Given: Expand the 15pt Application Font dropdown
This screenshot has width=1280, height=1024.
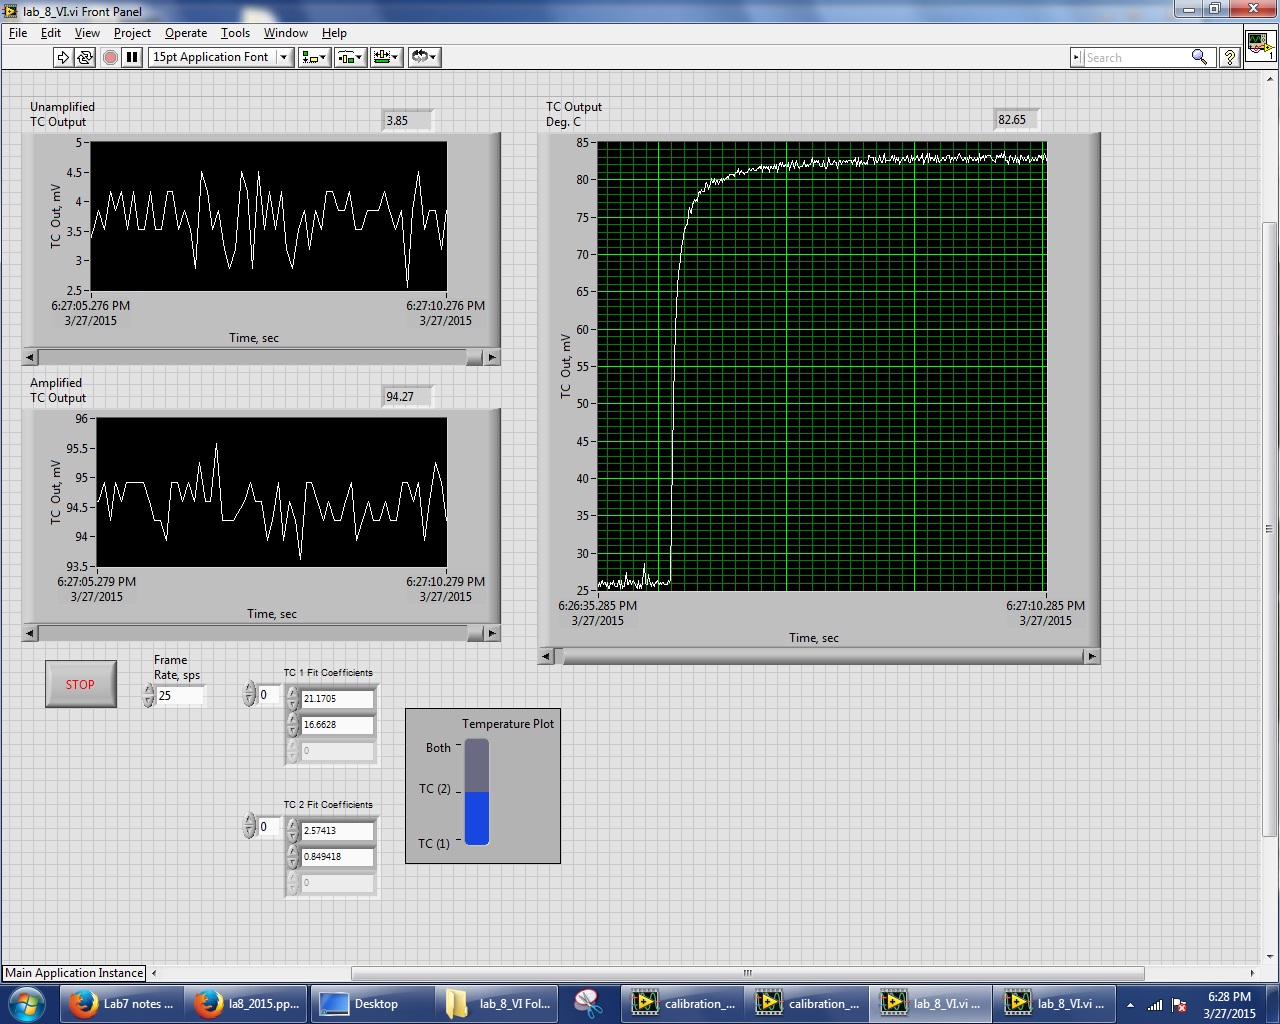Looking at the screenshot, I should coord(284,57).
